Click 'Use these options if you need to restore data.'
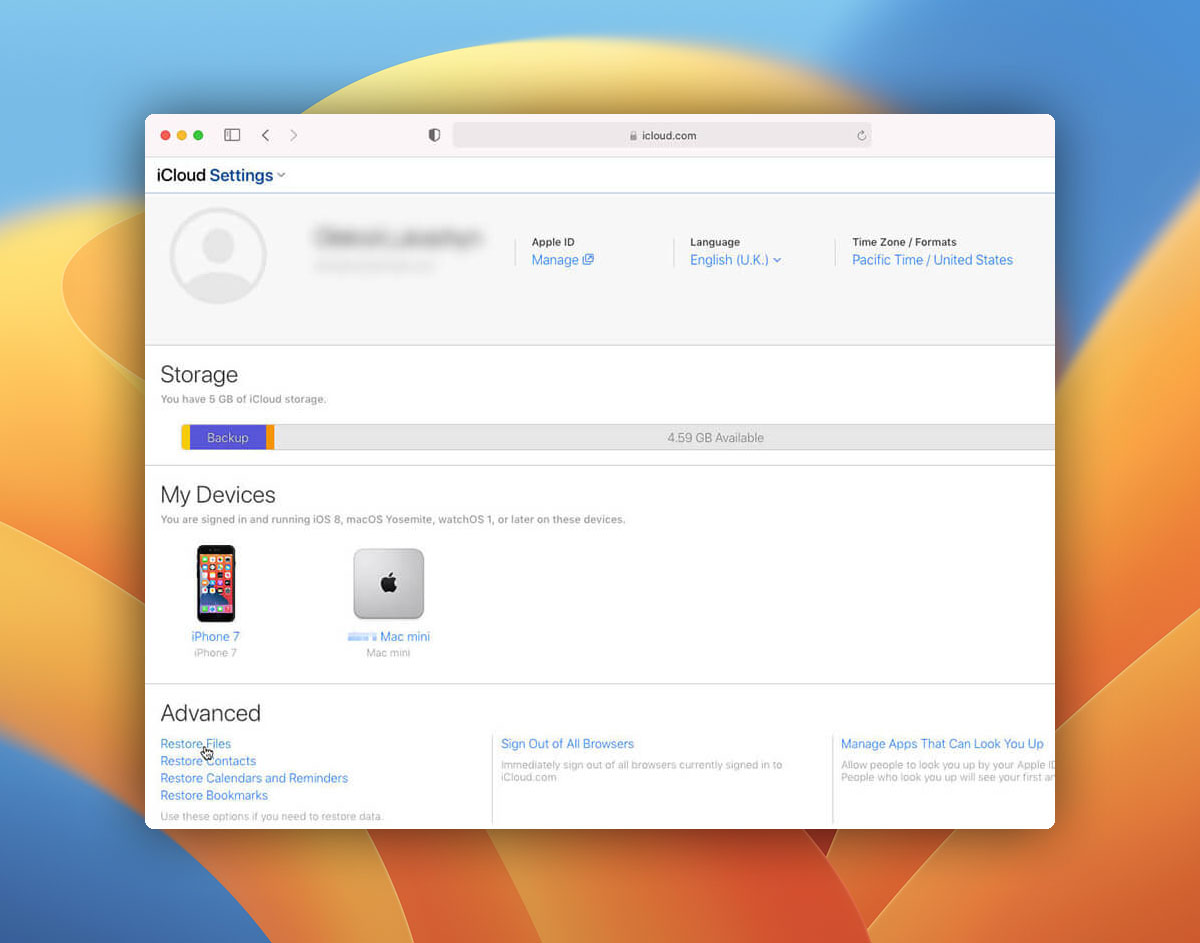 point(272,816)
